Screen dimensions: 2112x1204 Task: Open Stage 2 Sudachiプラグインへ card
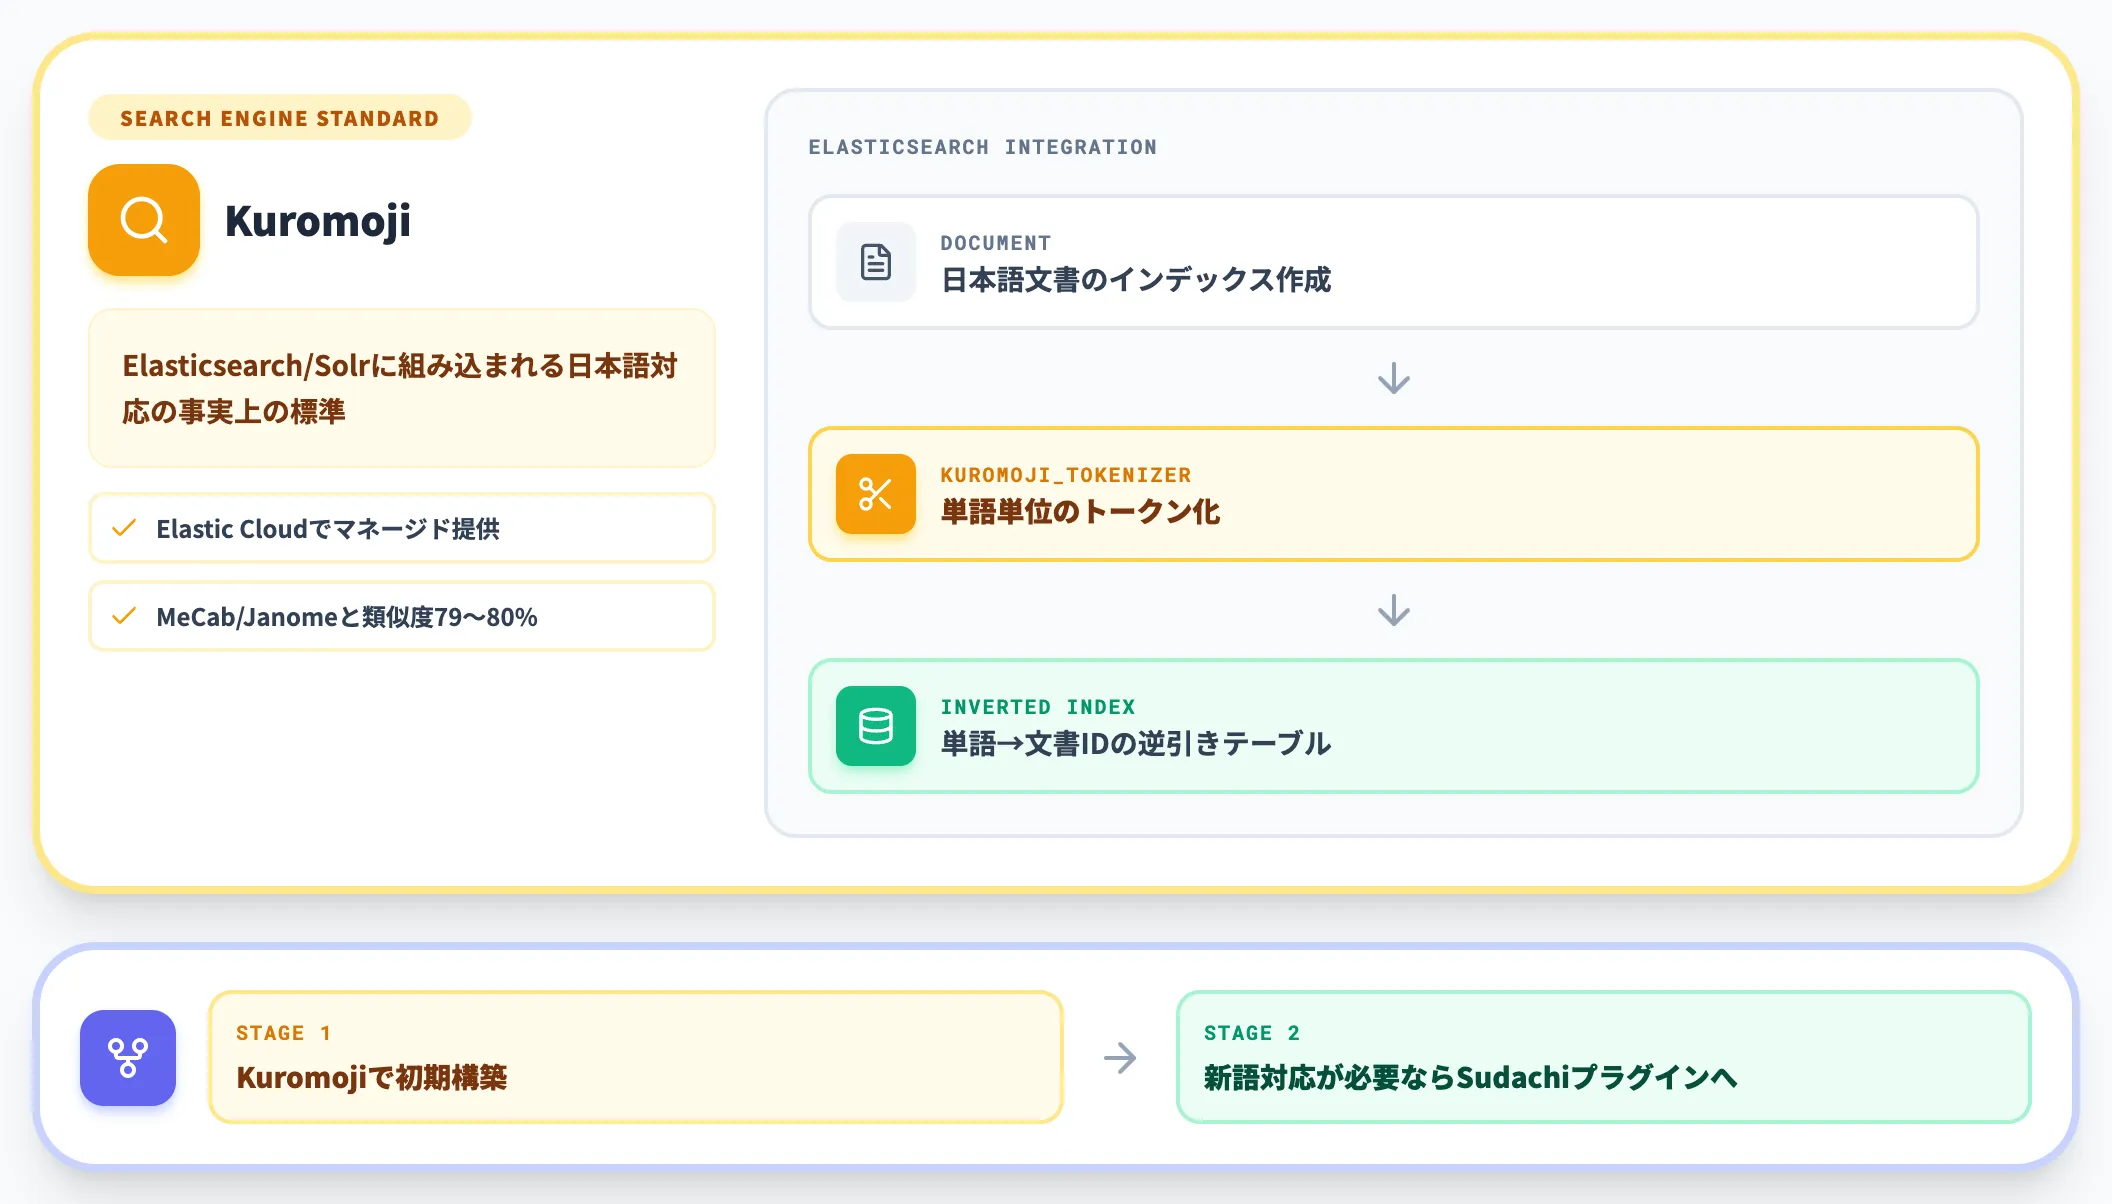[x=1604, y=1057]
